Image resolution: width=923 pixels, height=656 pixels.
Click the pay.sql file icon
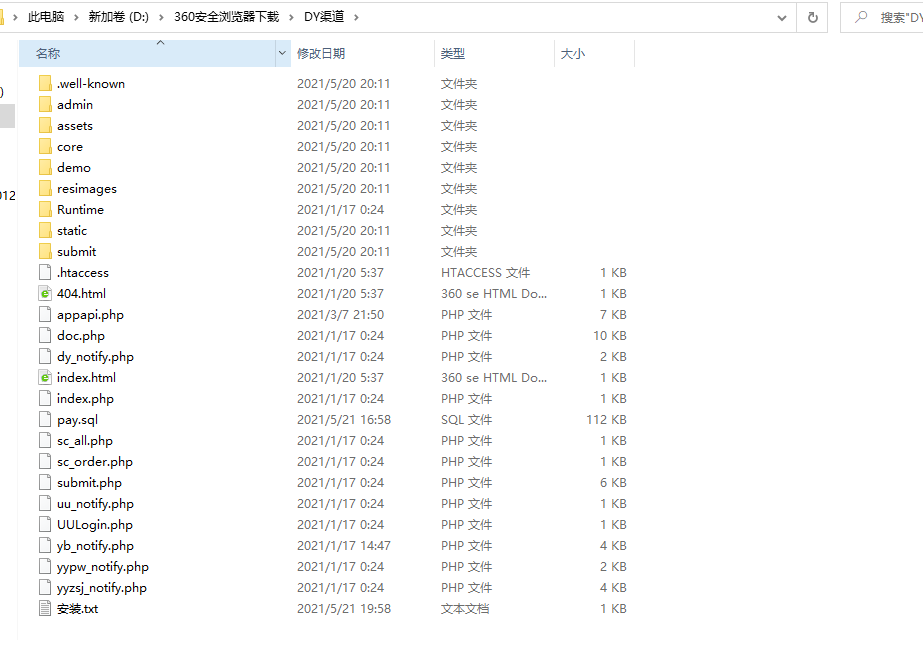[x=45, y=419]
